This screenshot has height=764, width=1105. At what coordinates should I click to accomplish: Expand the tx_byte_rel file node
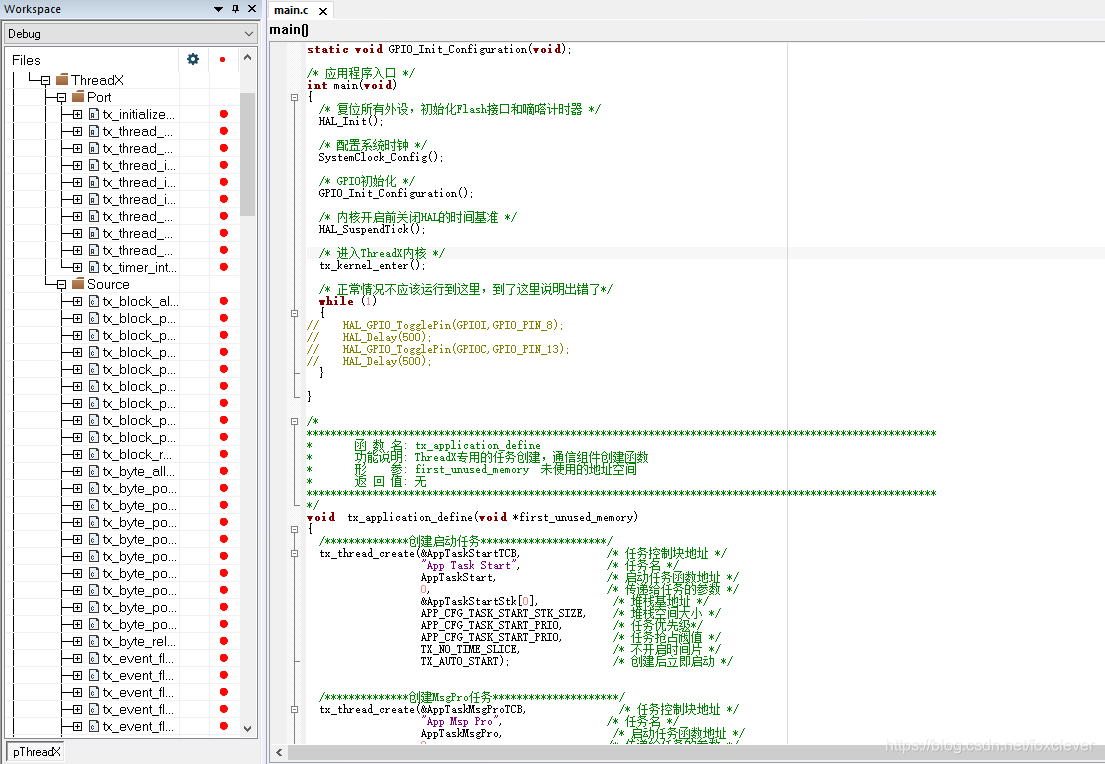tap(78, 641)
